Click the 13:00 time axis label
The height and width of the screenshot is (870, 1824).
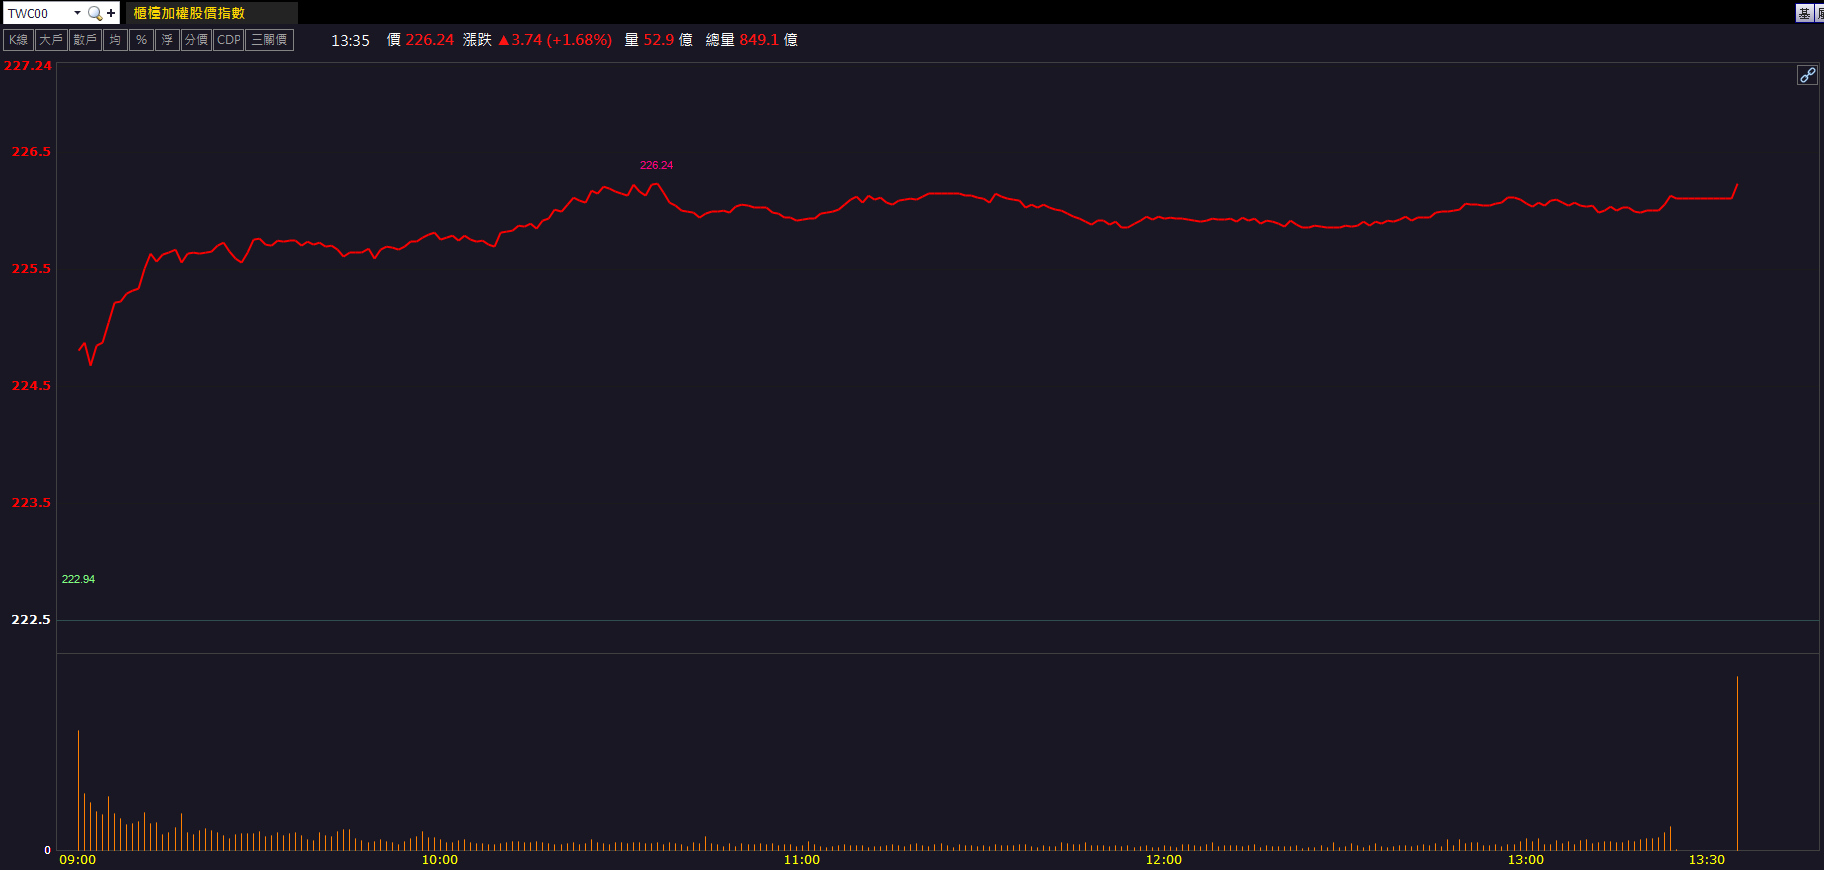pyautogui.click(x=1526, y=860)
